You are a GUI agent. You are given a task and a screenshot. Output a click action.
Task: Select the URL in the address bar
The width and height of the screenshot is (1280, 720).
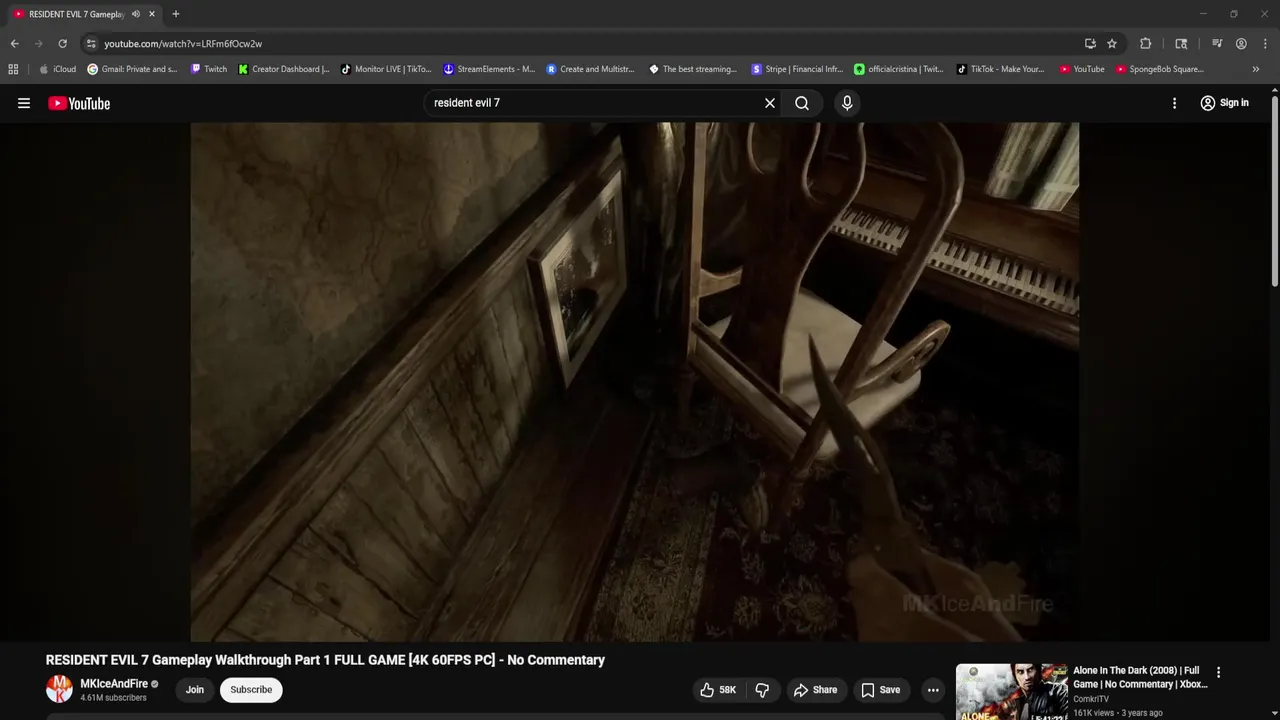pyautogui.click(x=183, y=44)
